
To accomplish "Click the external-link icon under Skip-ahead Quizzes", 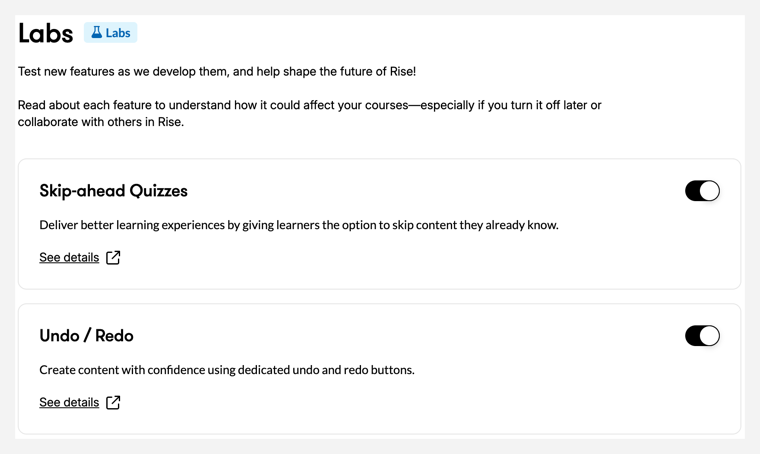I will coord(113,258).
